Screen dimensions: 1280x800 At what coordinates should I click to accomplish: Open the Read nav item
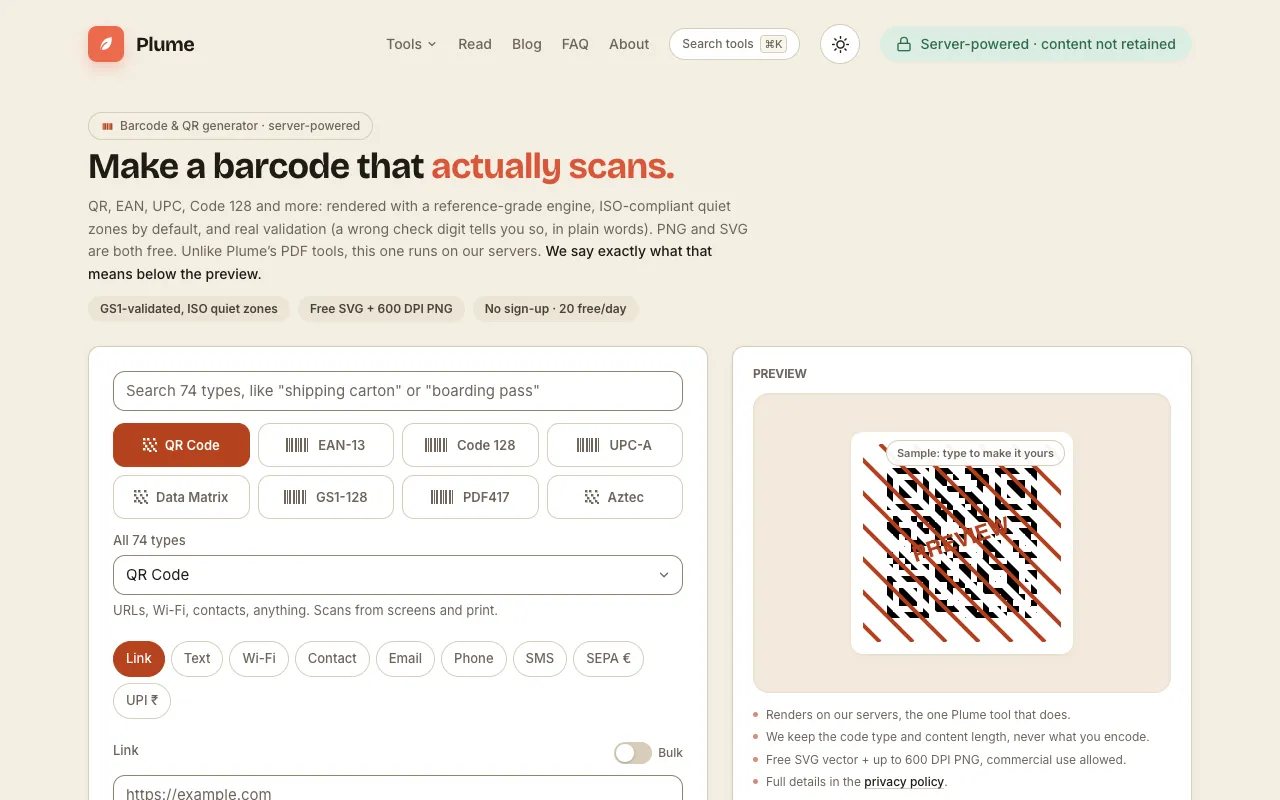(x=475, y=44)
